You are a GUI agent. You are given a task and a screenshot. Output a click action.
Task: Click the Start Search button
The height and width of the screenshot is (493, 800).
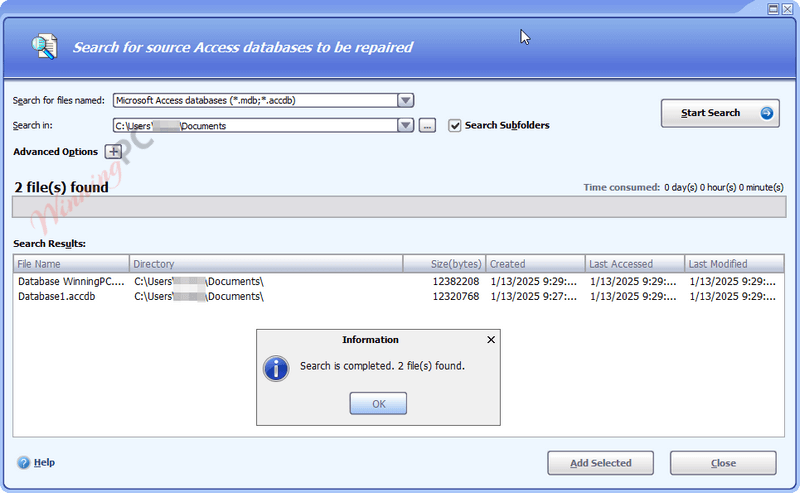coord(720,113)
